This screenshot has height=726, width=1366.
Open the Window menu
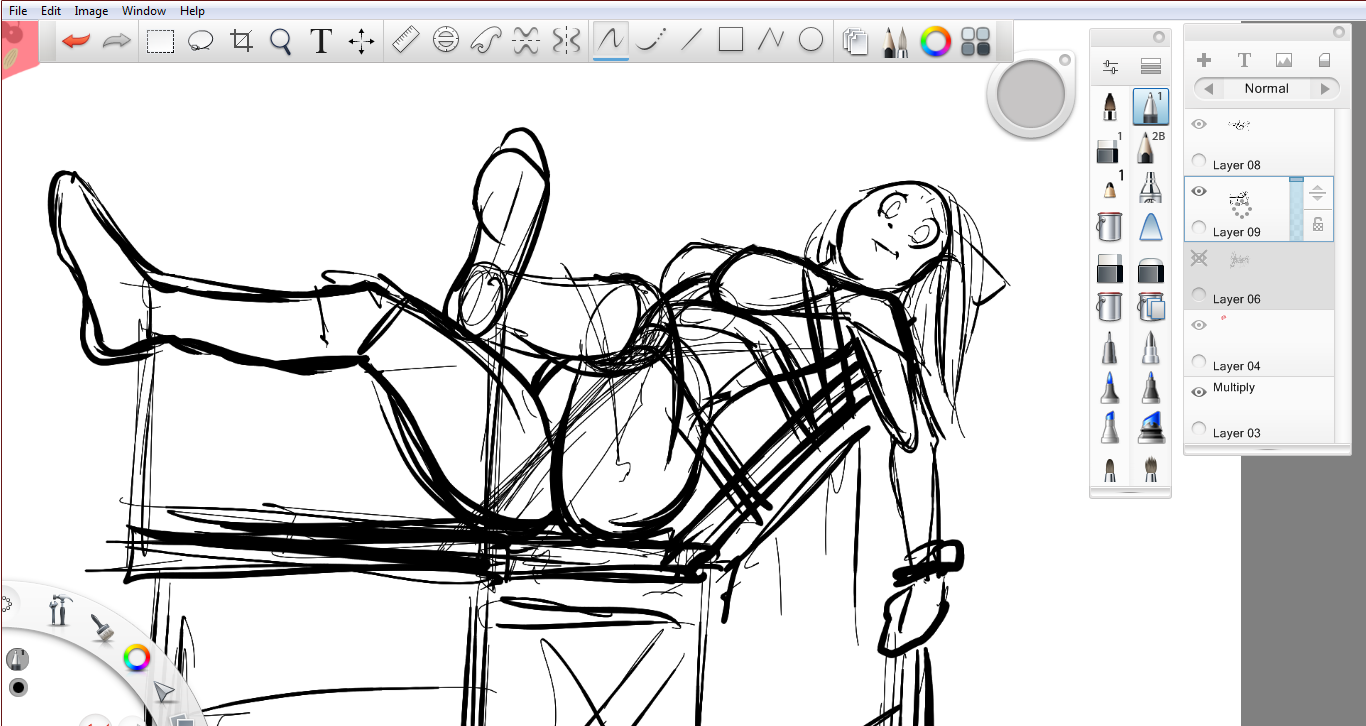click(144, 11)
